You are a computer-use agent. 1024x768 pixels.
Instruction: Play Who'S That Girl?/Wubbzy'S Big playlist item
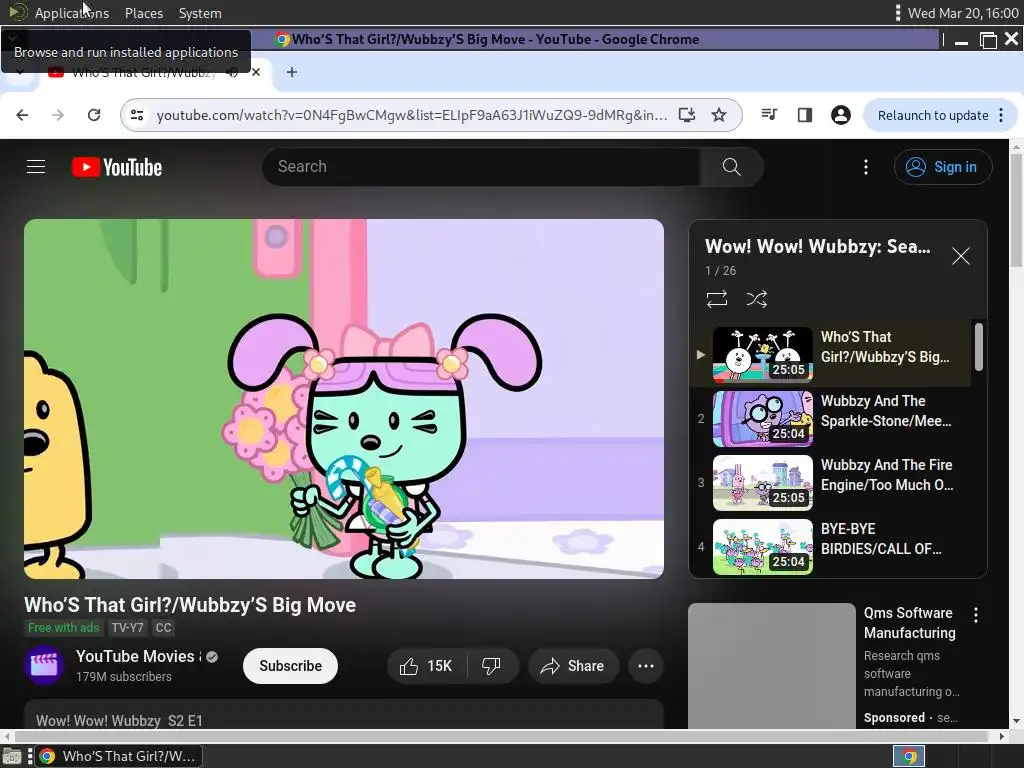click(831, 354)
